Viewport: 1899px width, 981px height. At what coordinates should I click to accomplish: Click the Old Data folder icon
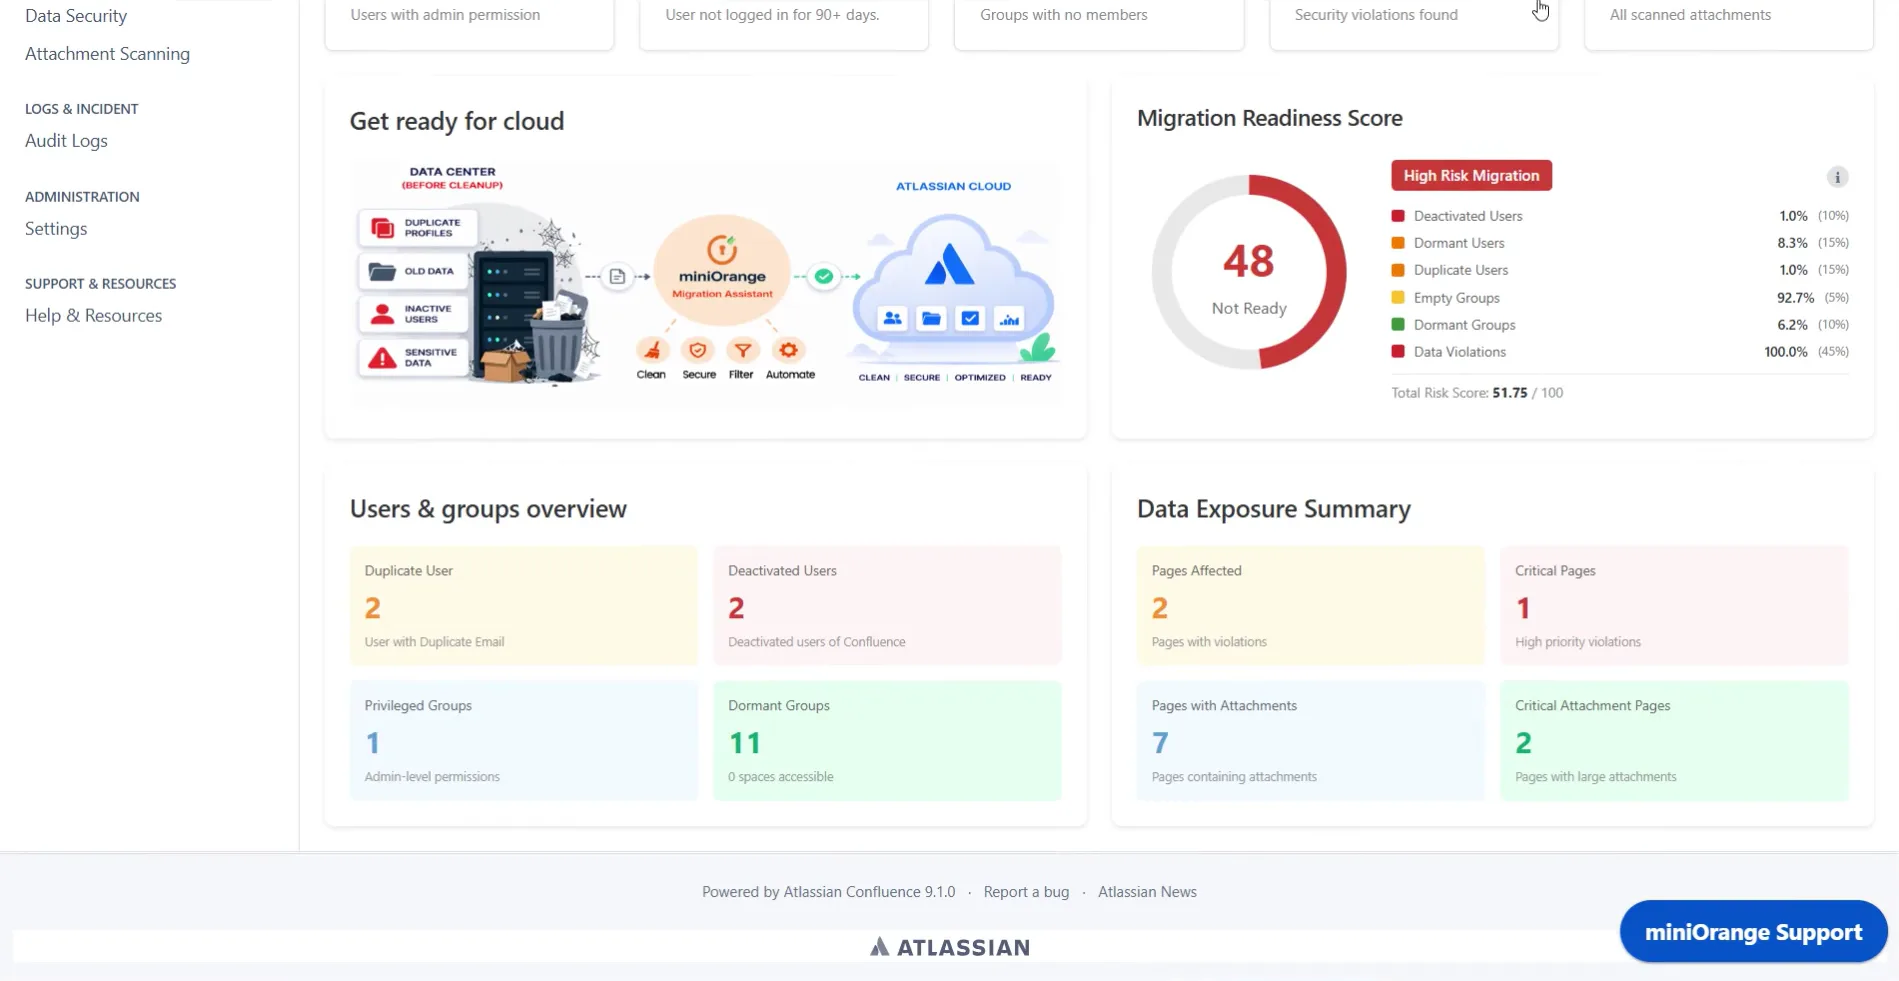point(382,271)
